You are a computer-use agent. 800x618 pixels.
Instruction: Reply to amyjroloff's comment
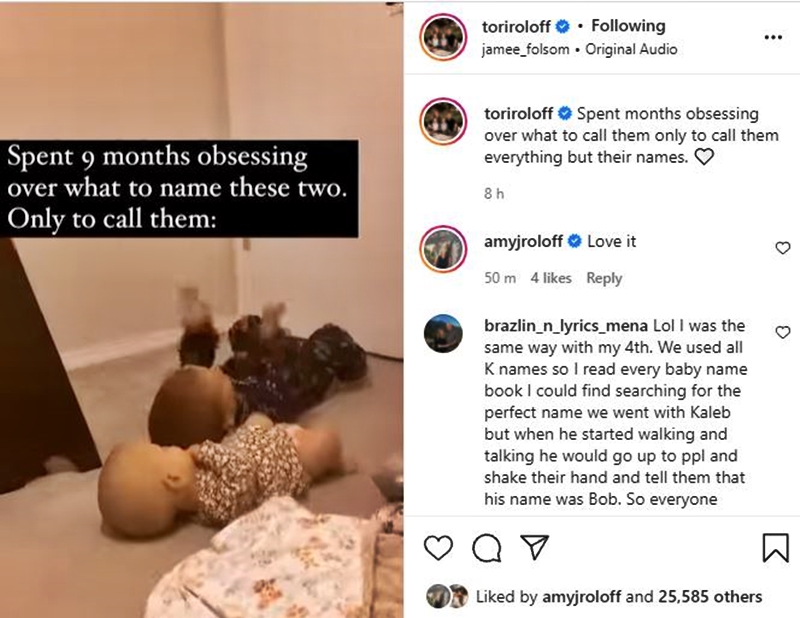(604, 278)
